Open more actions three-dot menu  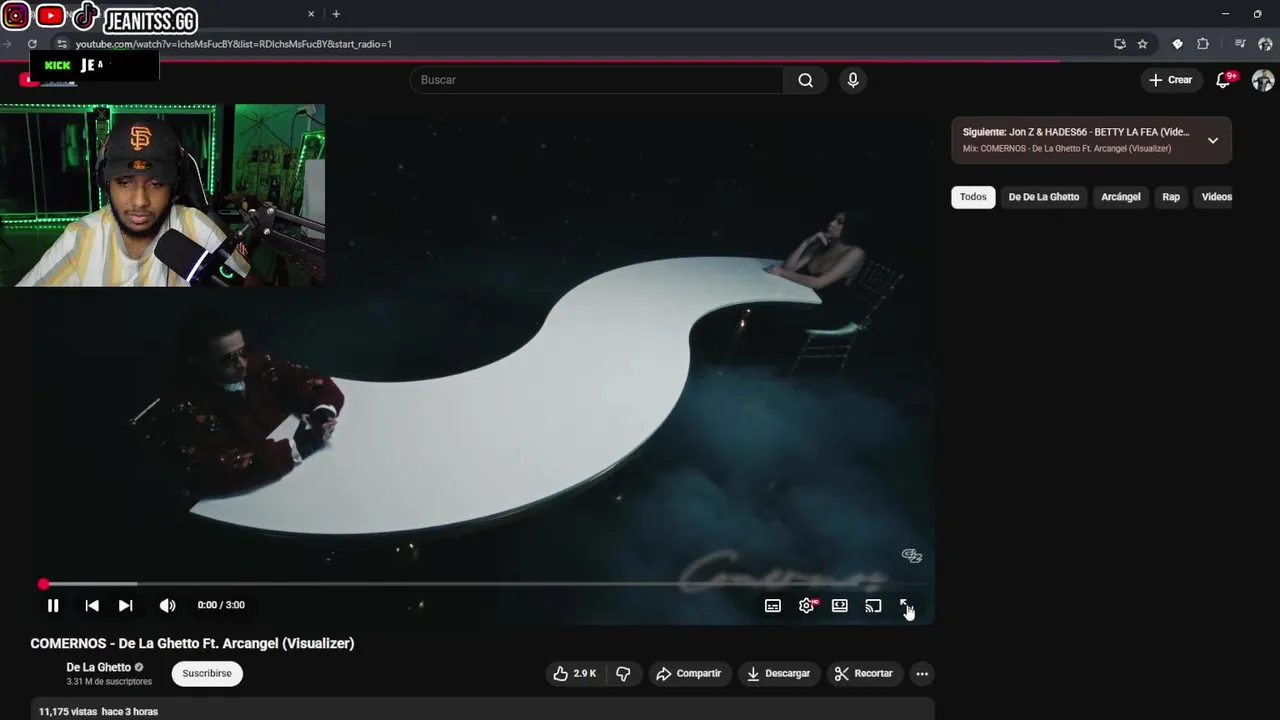[922, 674]
